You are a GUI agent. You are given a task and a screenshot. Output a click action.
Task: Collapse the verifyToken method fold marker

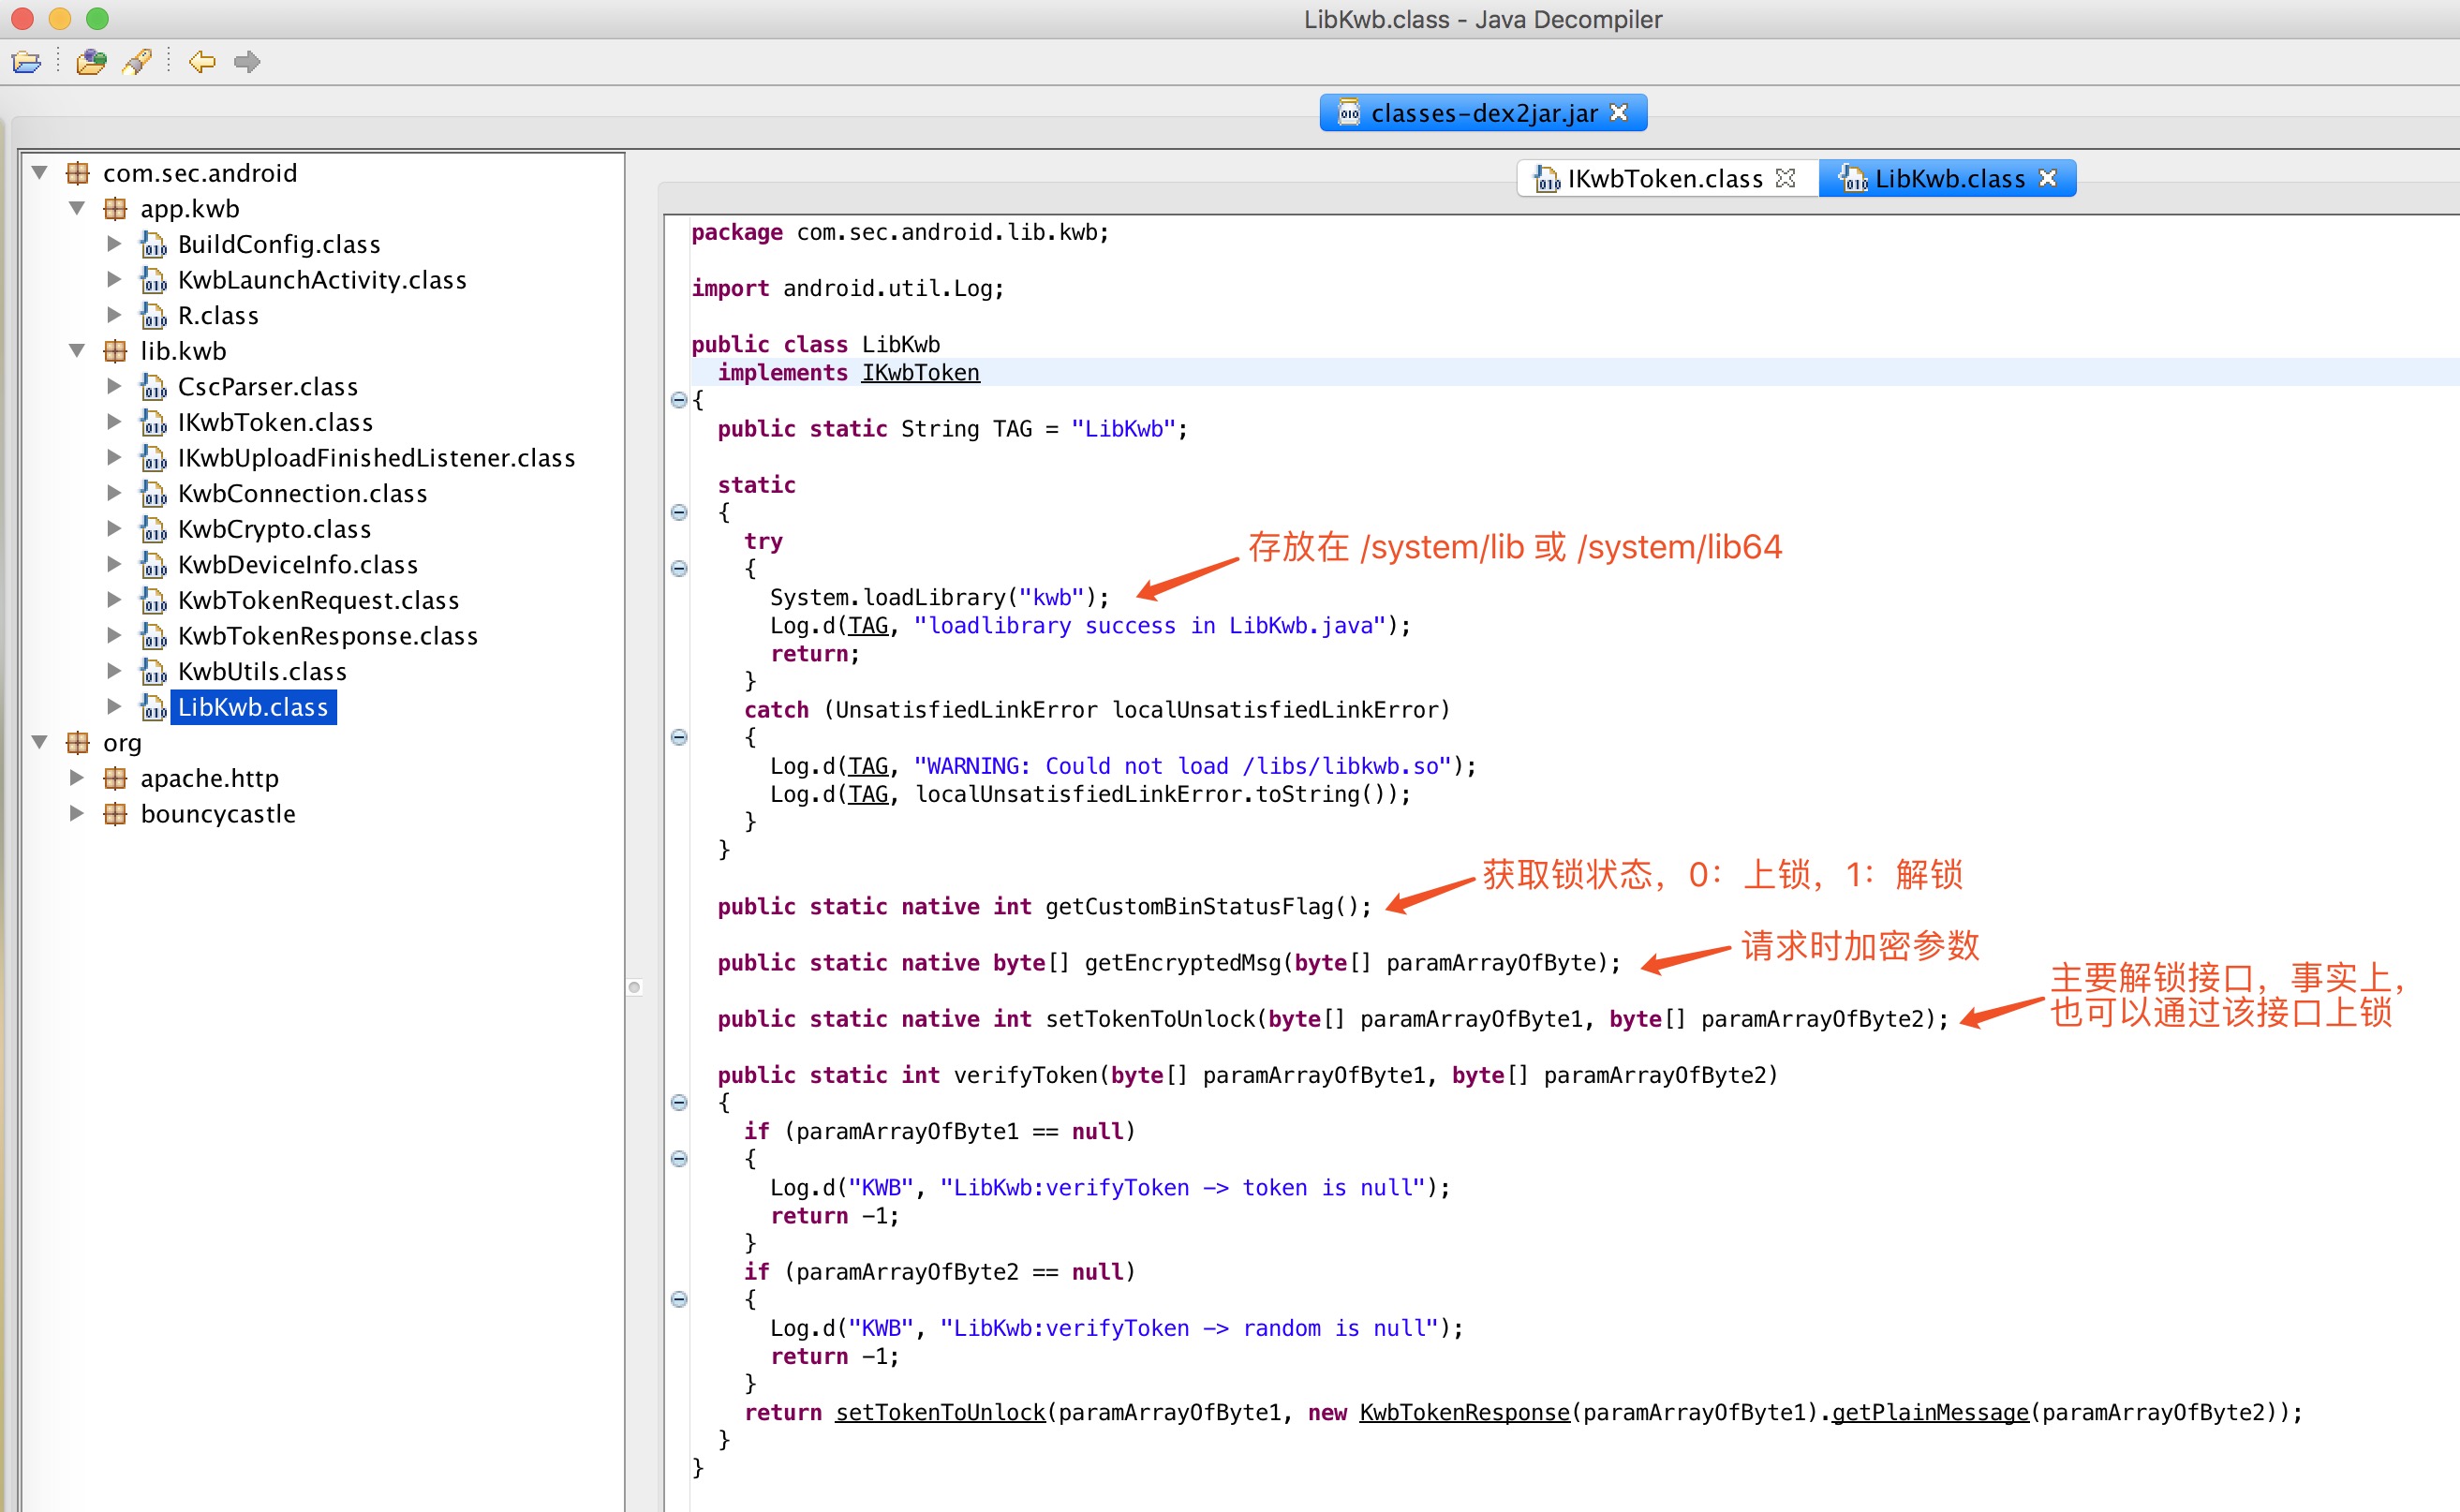coord(679,1103)
